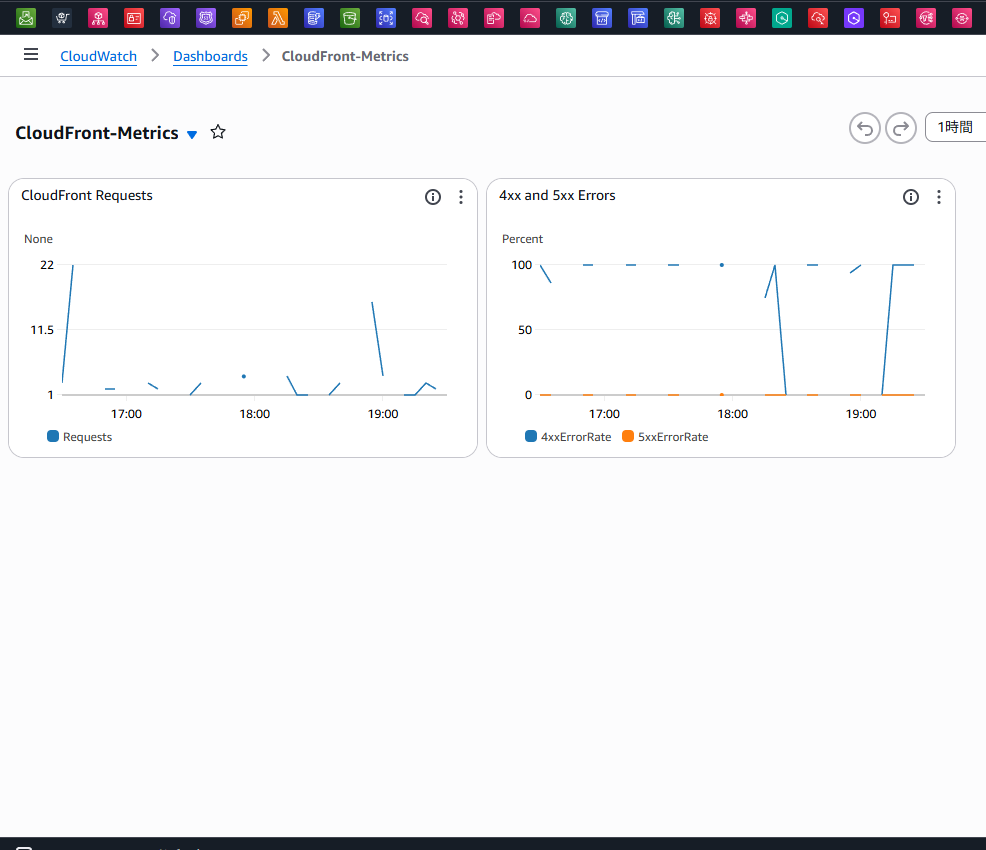
Task: Open the blue DynamoDB database shortcut icon
Action: 314,18
